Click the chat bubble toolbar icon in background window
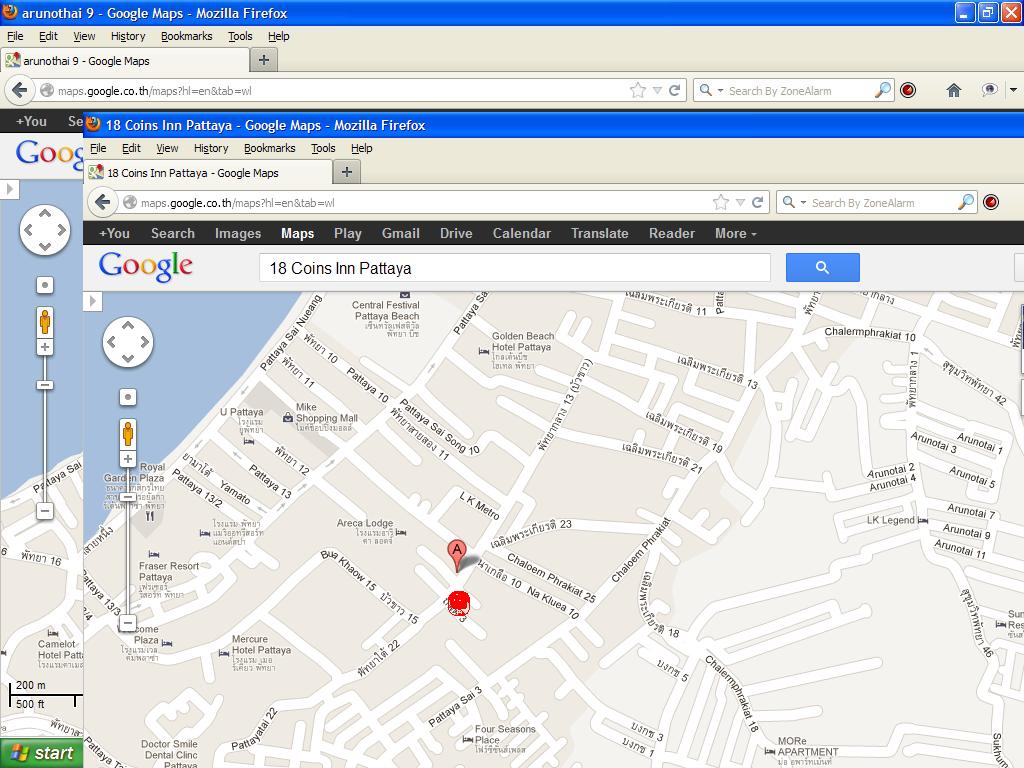1024x768 pixels. click(989, 90)
